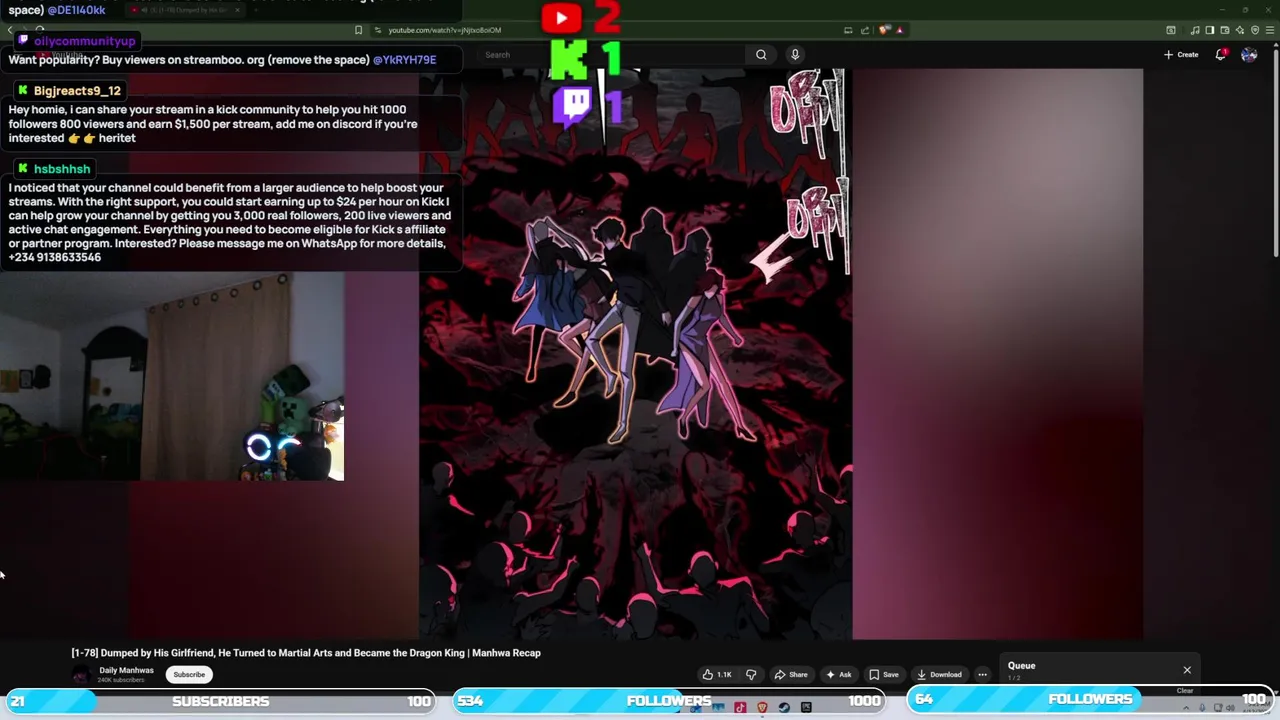Click the YouTube viewer count overlay icon
The height and width of the screenshot is (720, 1280).
pos(561,17)
